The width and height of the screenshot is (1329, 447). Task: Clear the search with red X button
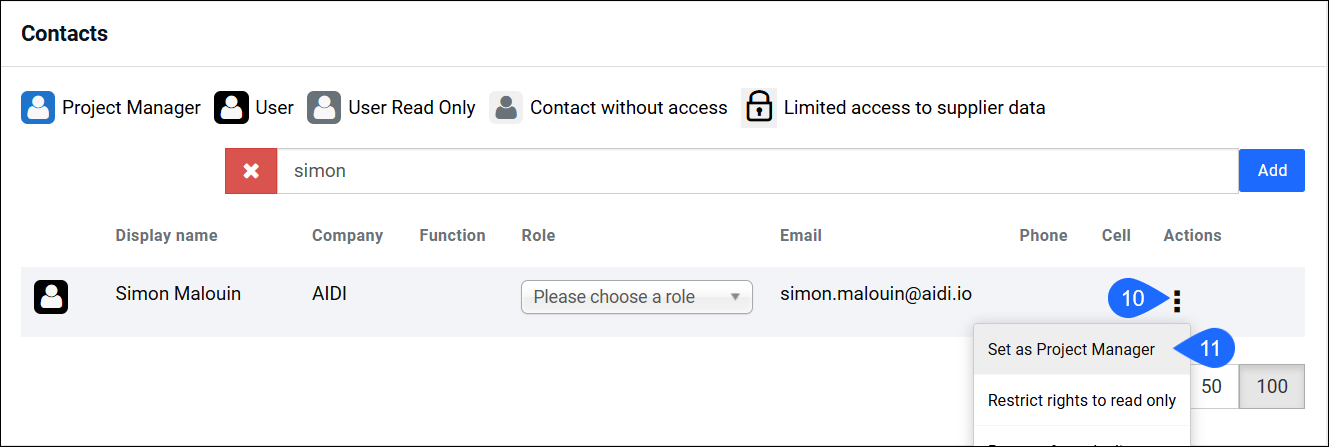click(251, 171)
